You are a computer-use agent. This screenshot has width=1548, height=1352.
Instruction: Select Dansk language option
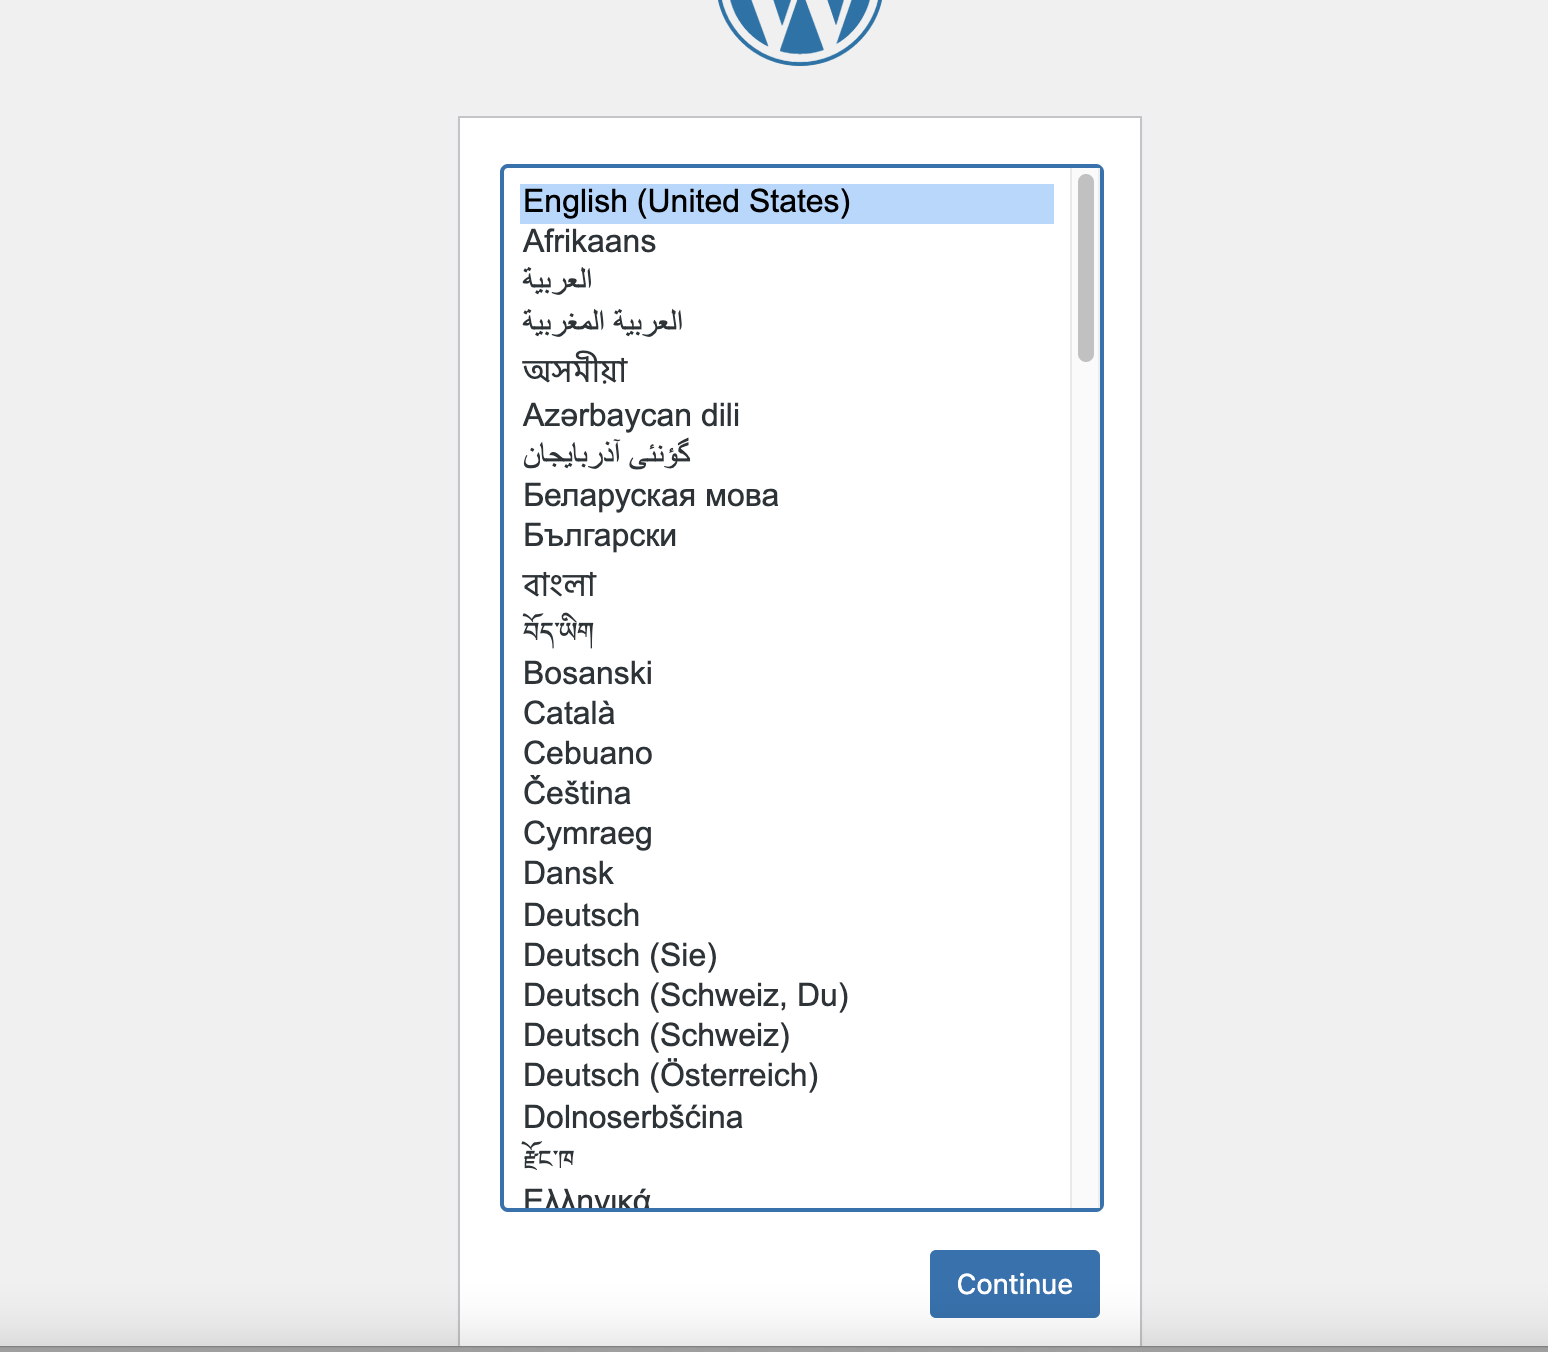568,874
